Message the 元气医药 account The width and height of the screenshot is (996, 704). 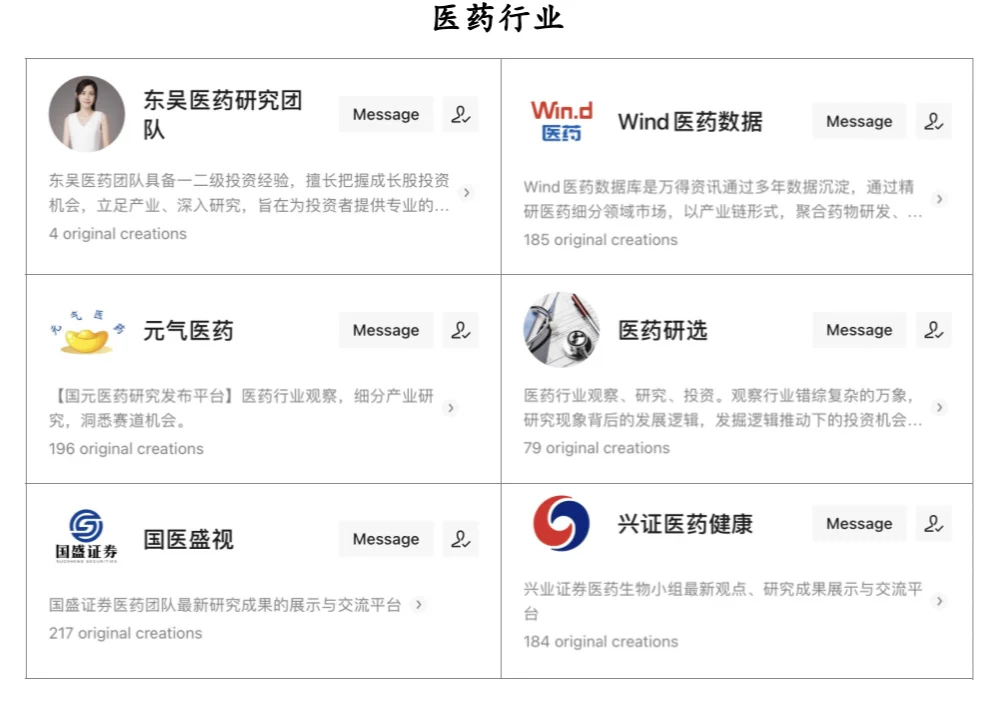coord(386,330)
